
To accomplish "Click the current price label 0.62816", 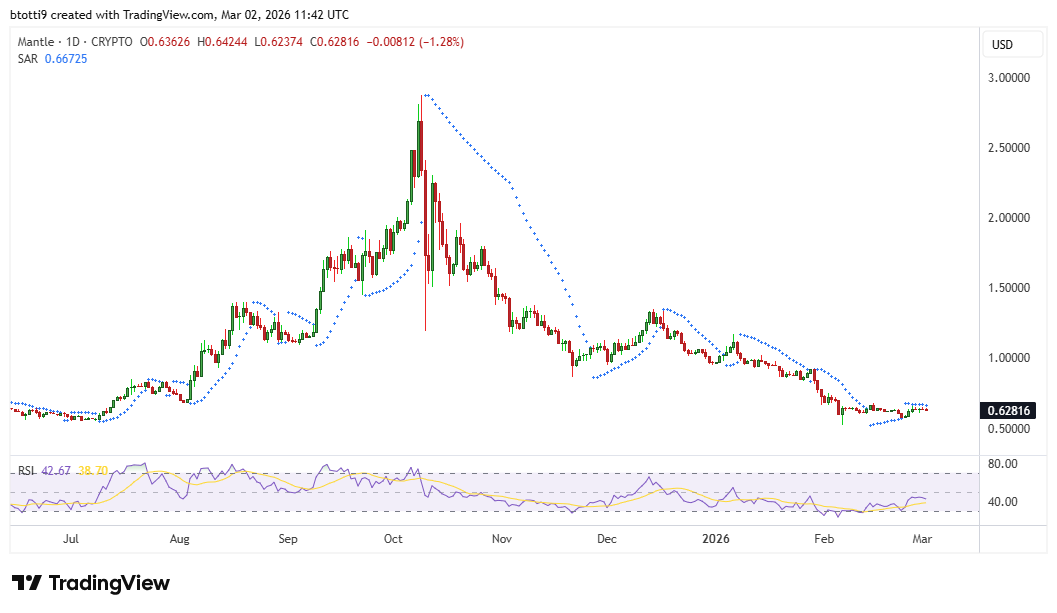I will click(1010, 410).
